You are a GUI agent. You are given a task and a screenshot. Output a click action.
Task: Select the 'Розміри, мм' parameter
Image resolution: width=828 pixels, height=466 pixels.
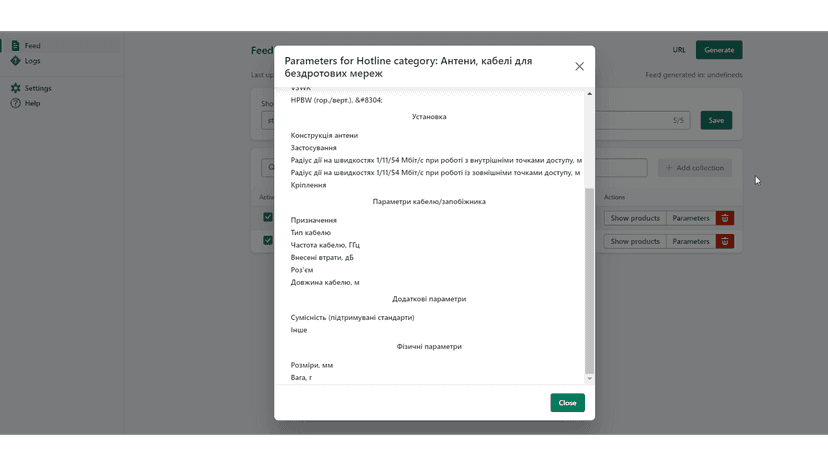312,365
